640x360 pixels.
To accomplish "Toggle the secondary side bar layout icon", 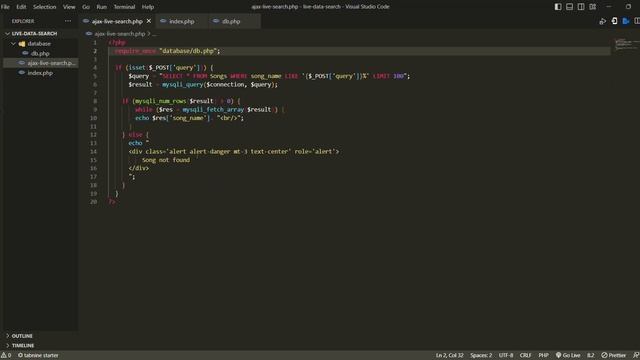I will pos(581,7).
